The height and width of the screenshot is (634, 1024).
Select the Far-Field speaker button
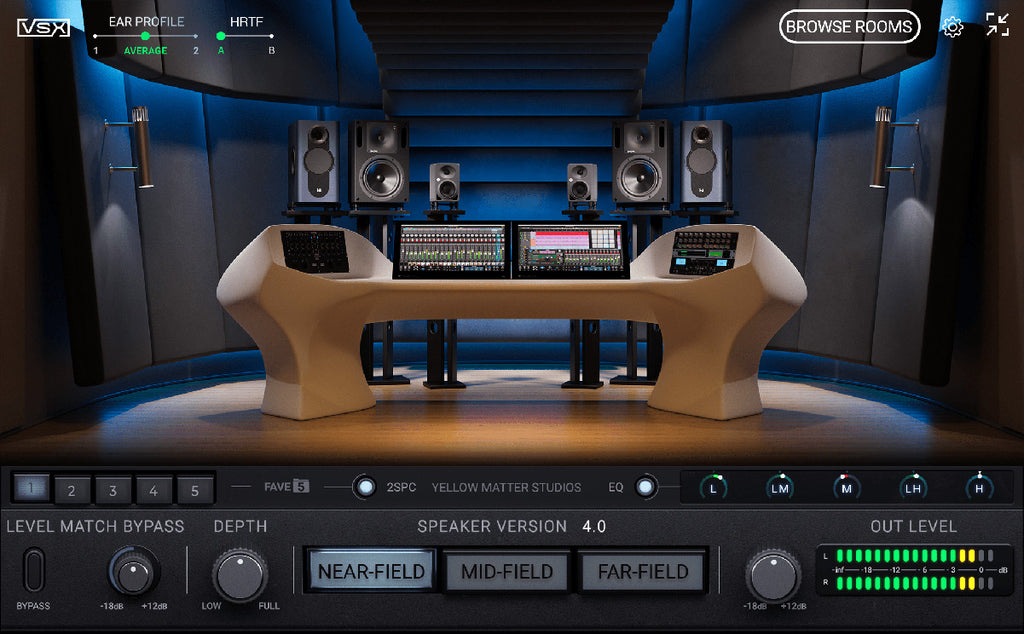[x=643, y=571]
